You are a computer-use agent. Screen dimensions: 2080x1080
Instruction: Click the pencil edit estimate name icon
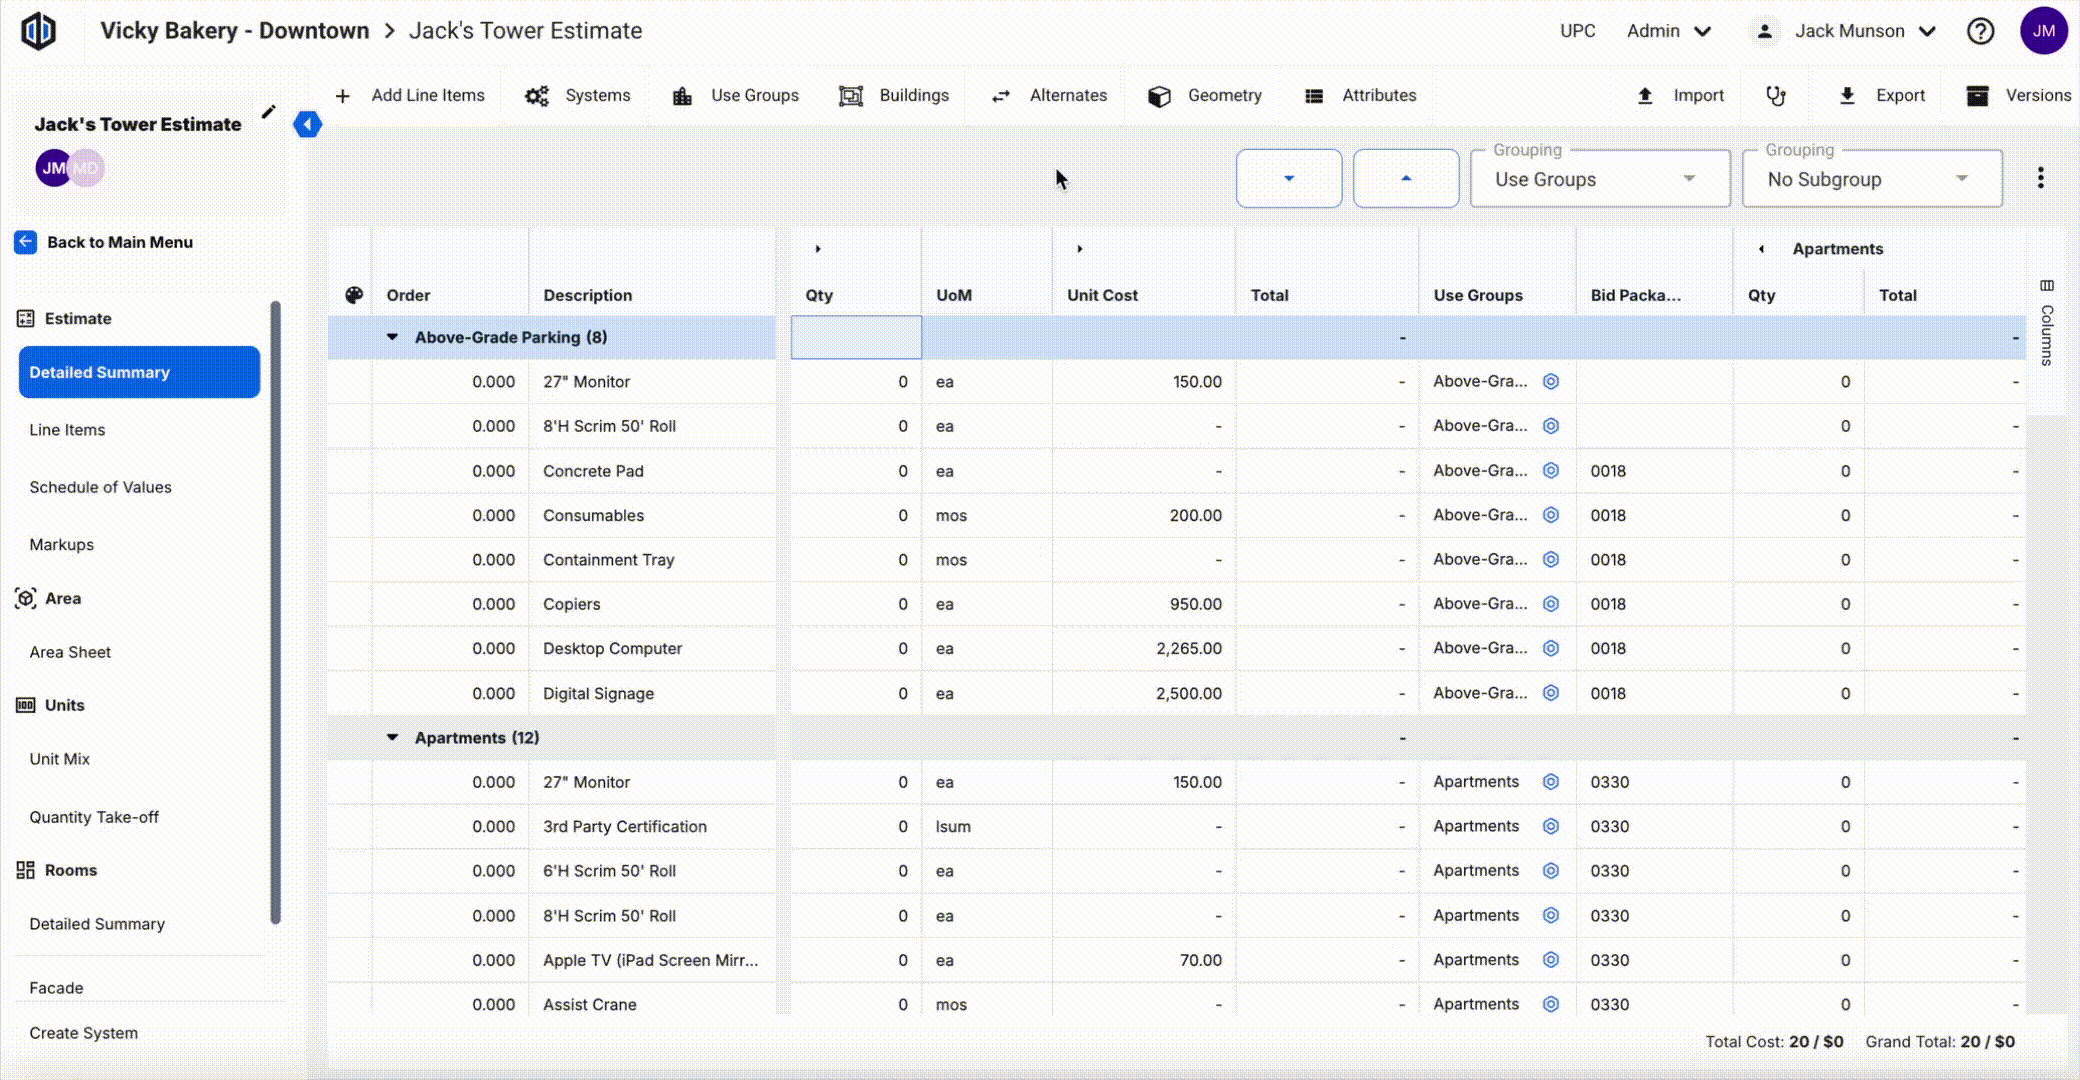(x=268, y=112)
